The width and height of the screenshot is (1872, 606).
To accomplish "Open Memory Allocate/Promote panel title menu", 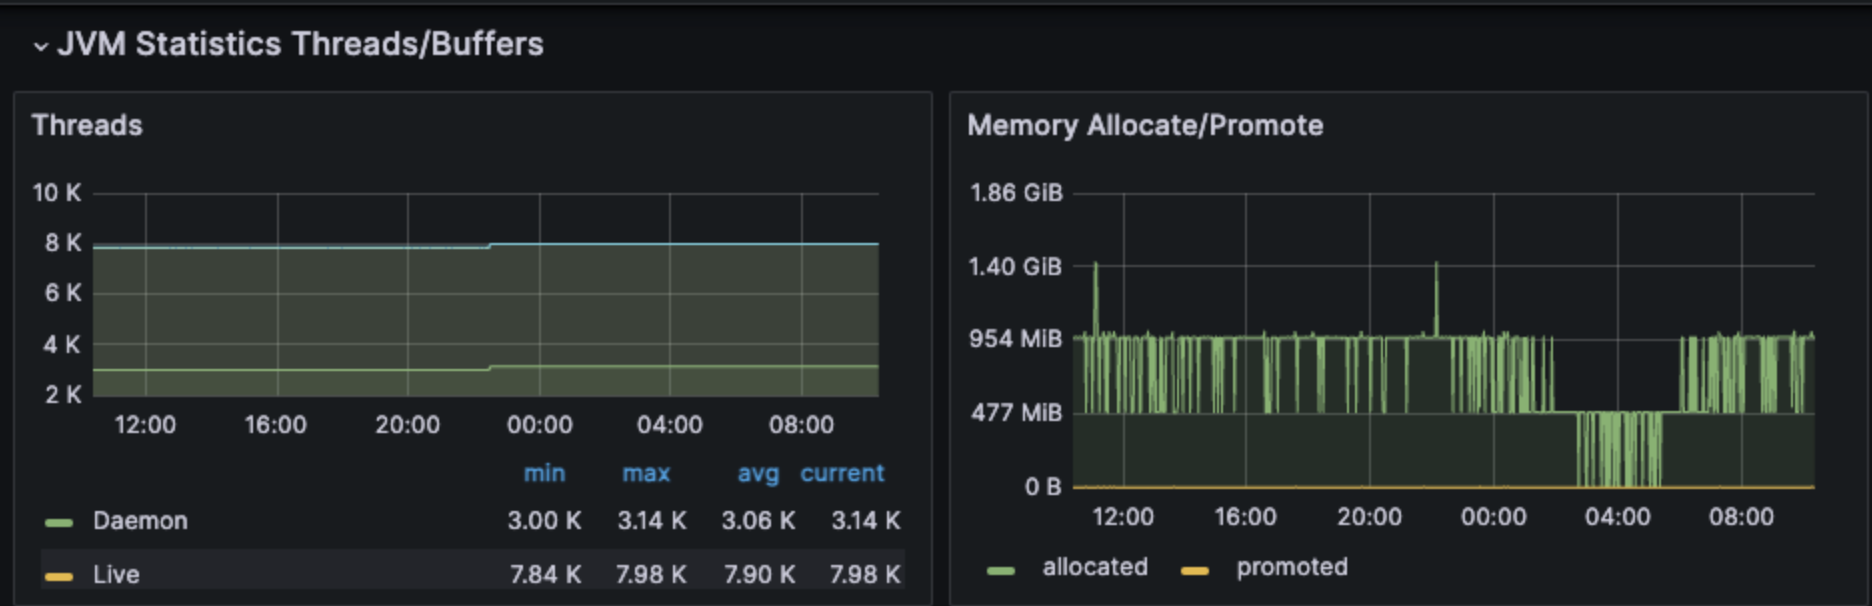I will click(1145, 125).
